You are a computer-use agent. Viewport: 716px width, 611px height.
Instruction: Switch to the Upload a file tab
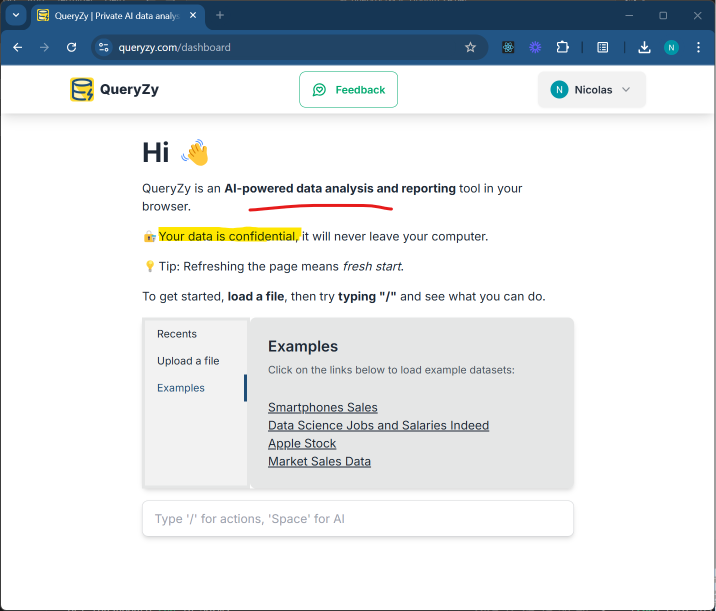[x=188, y=361]
